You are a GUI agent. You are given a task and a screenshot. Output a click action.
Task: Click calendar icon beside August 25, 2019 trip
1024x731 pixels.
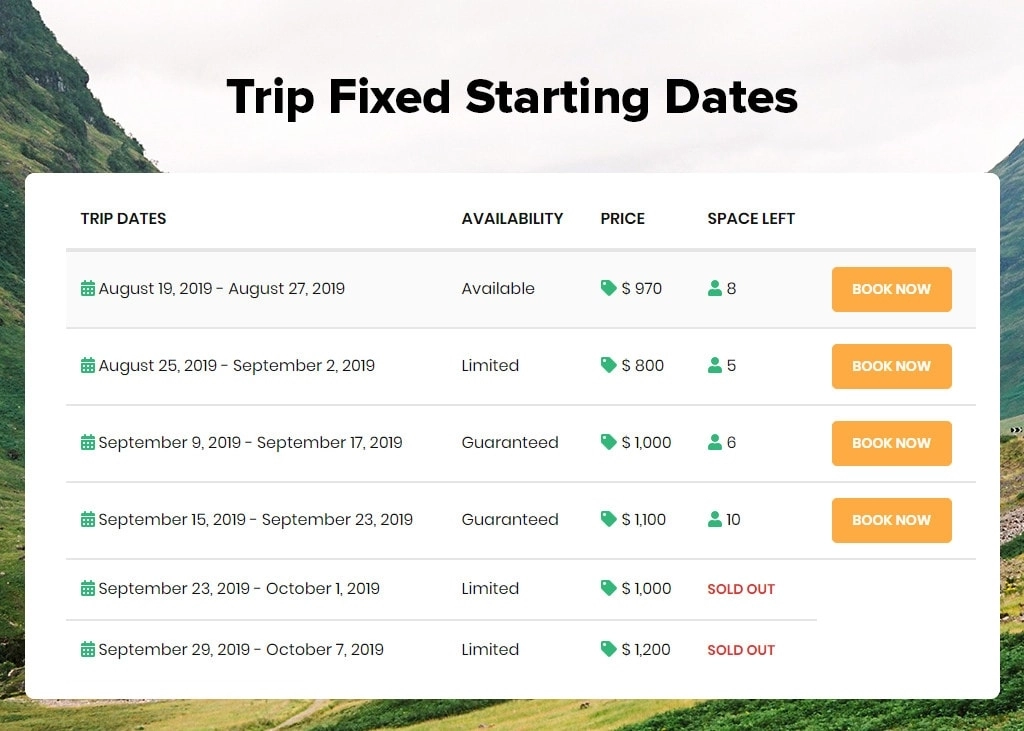tap(88, 366)
